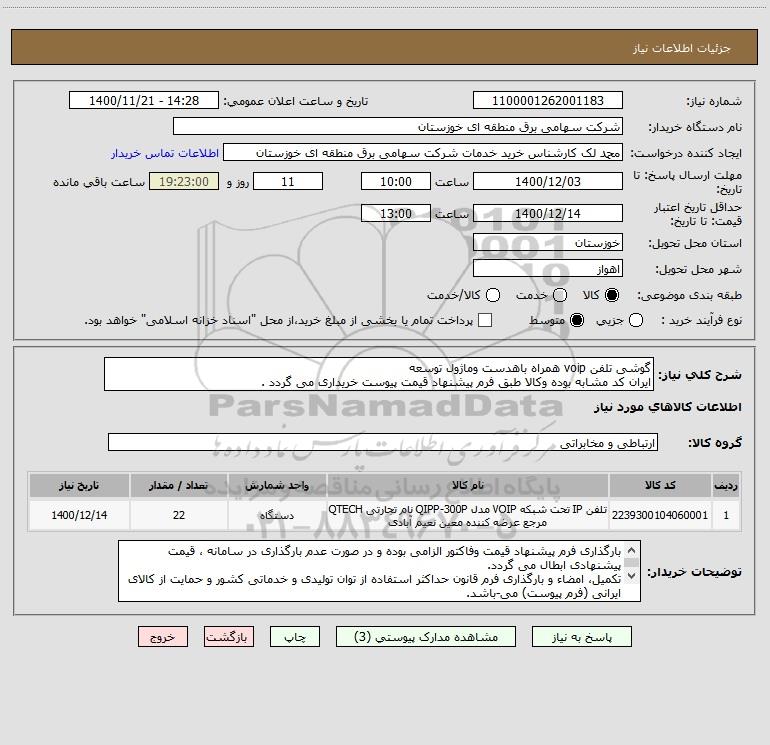770x745 pixels.
Task: Click down arrow of buyer notes scrollbar
Action: (632, 576)
